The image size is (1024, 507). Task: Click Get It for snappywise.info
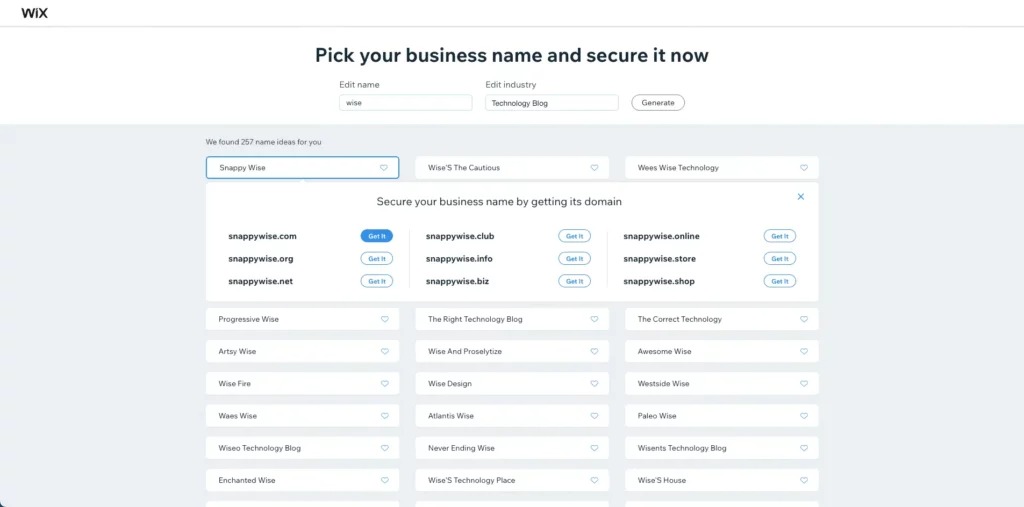[574, 259]
